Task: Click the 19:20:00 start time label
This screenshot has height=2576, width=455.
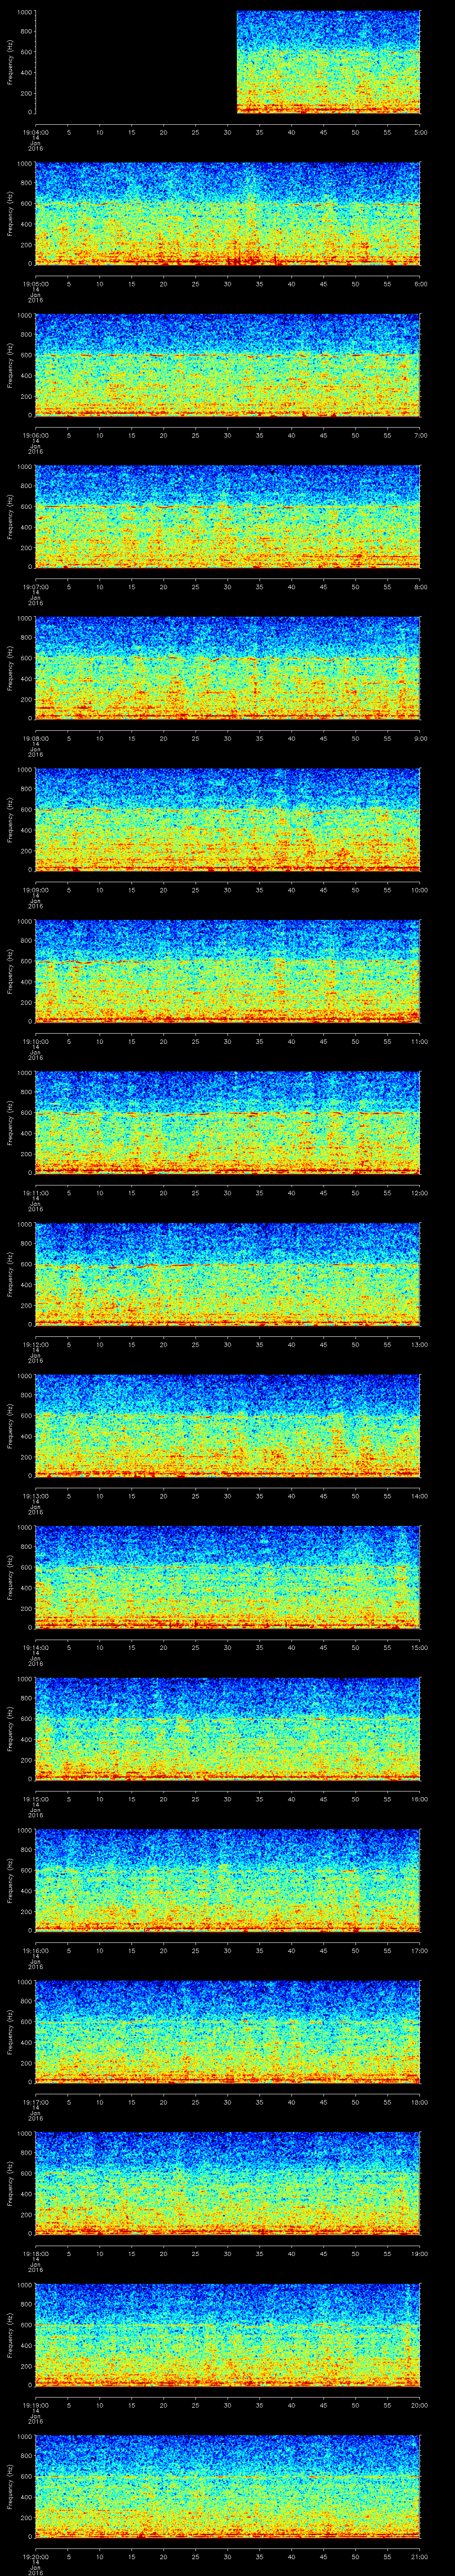Action: (x=35, y=2556)
